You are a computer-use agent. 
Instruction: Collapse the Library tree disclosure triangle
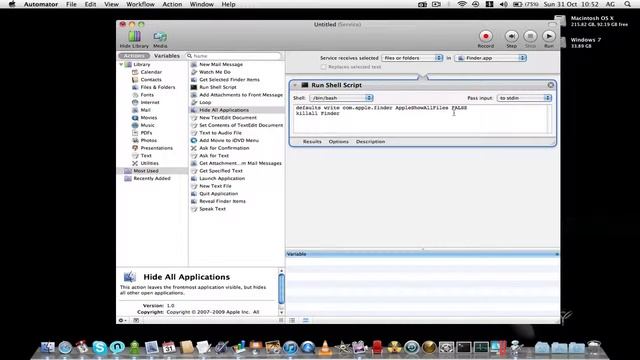tap(121, 64)
